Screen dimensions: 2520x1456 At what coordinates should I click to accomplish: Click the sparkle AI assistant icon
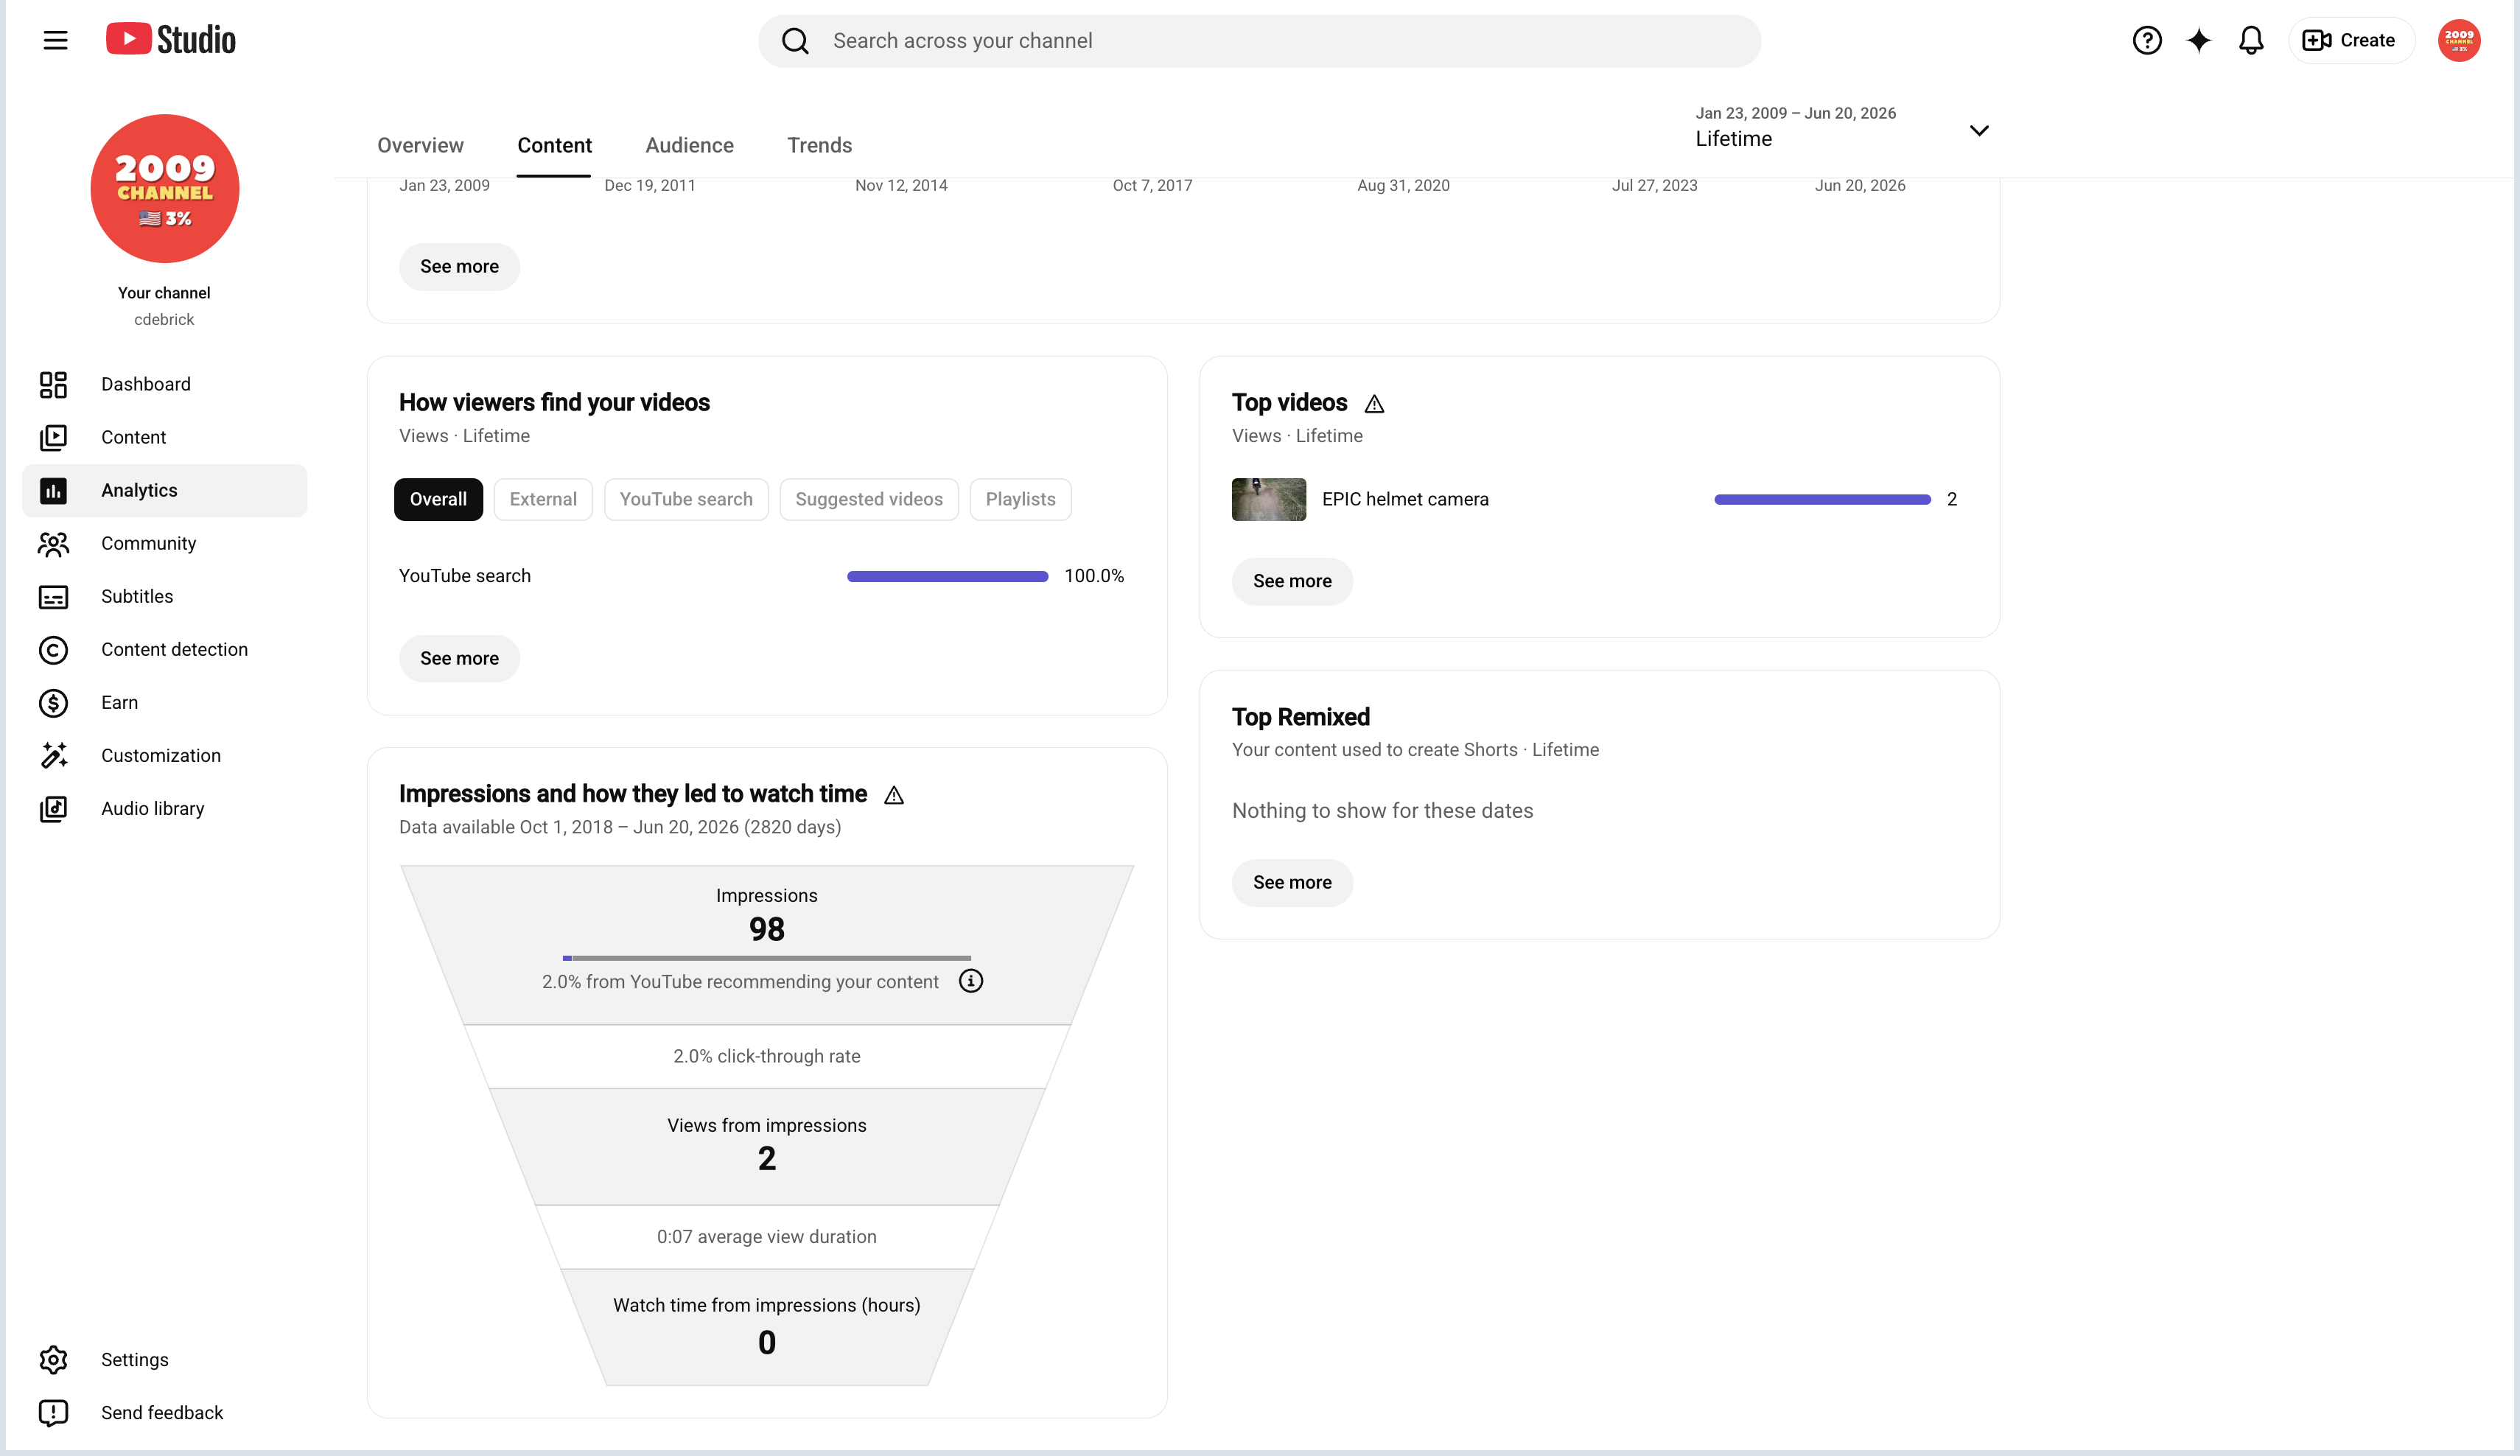pos(2198,40)
